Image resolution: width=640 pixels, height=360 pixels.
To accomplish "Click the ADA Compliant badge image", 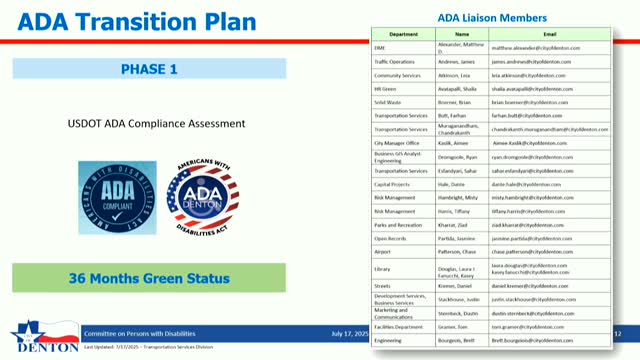I will pyautogui.click(x=117, y=198).
